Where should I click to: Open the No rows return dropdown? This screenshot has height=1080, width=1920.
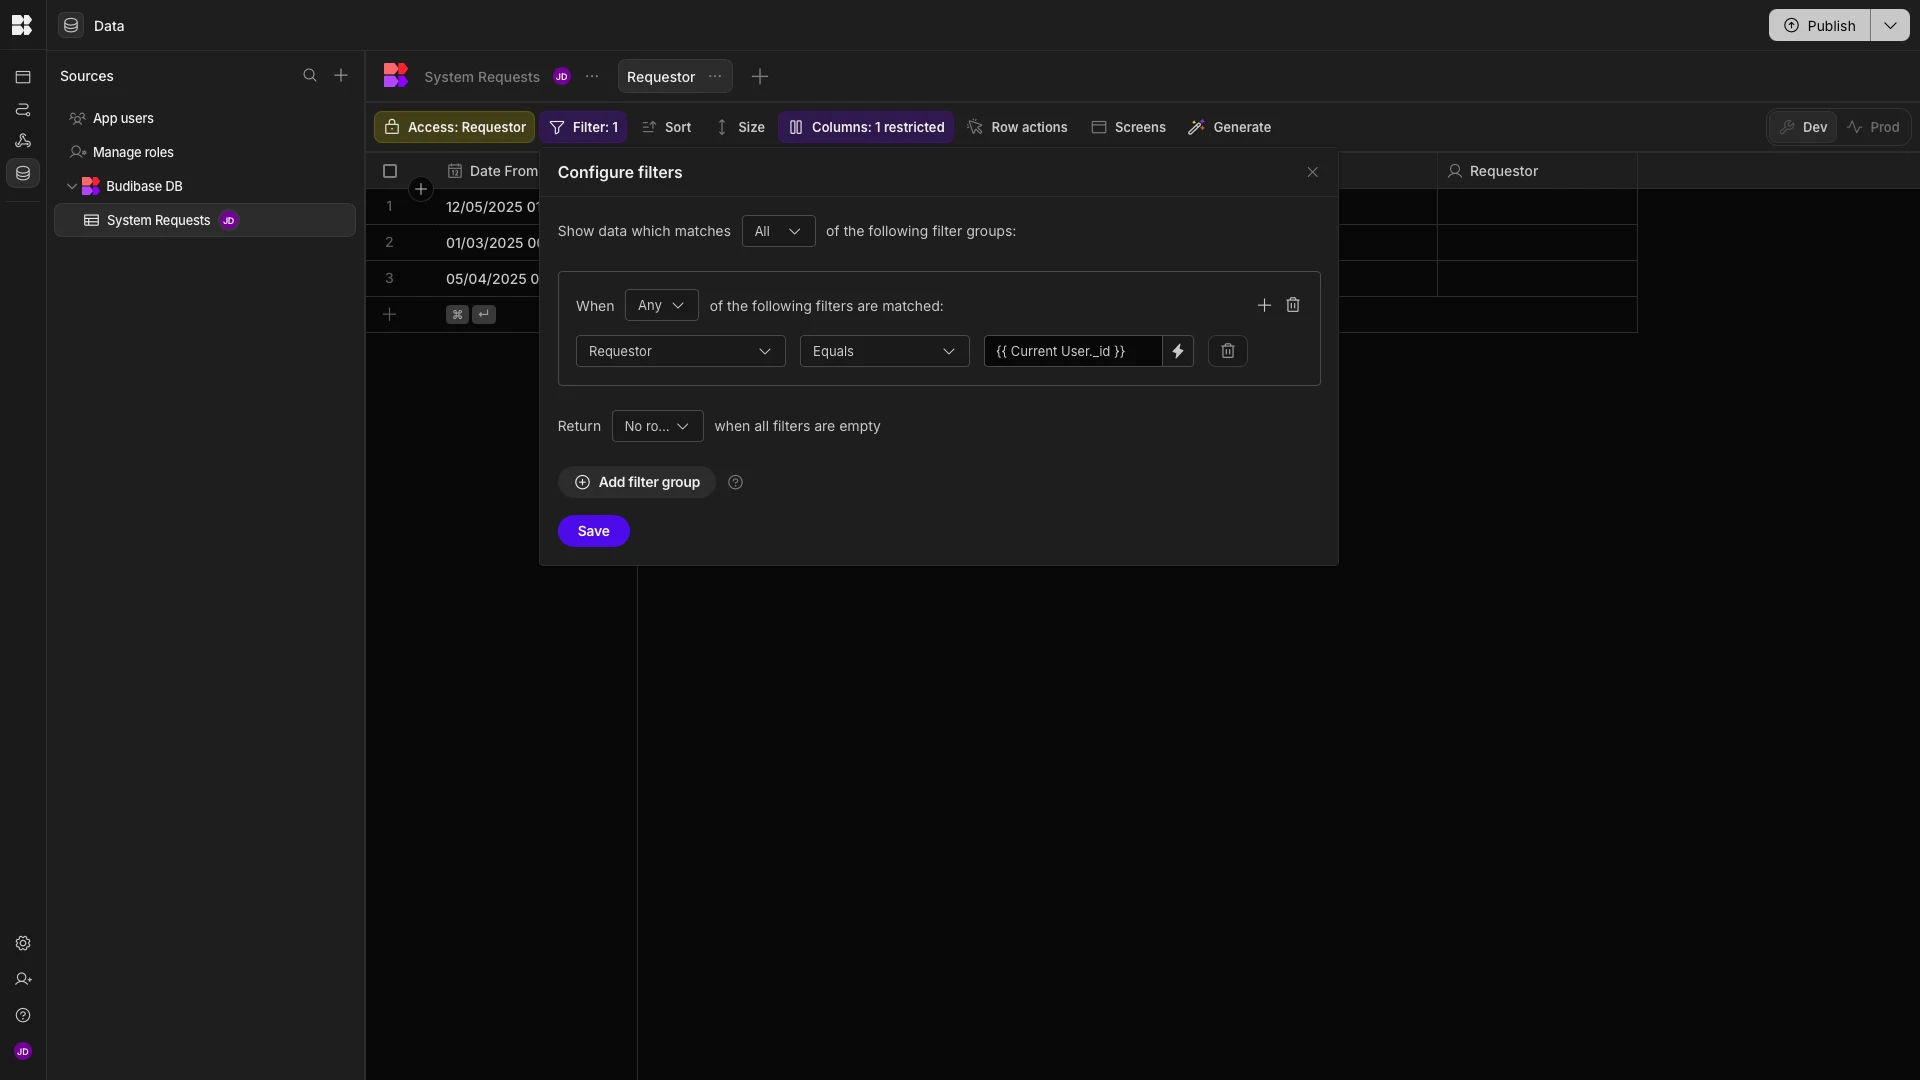657,426
